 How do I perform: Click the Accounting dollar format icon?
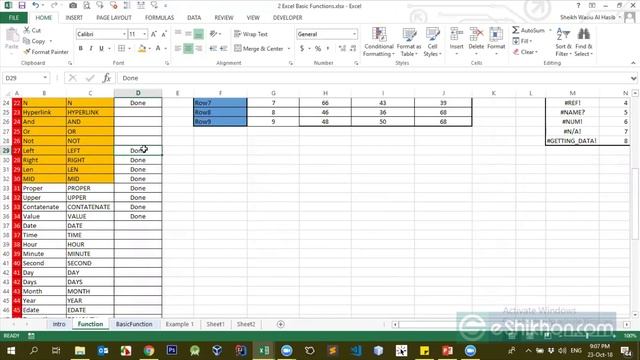tap(302, 49)
